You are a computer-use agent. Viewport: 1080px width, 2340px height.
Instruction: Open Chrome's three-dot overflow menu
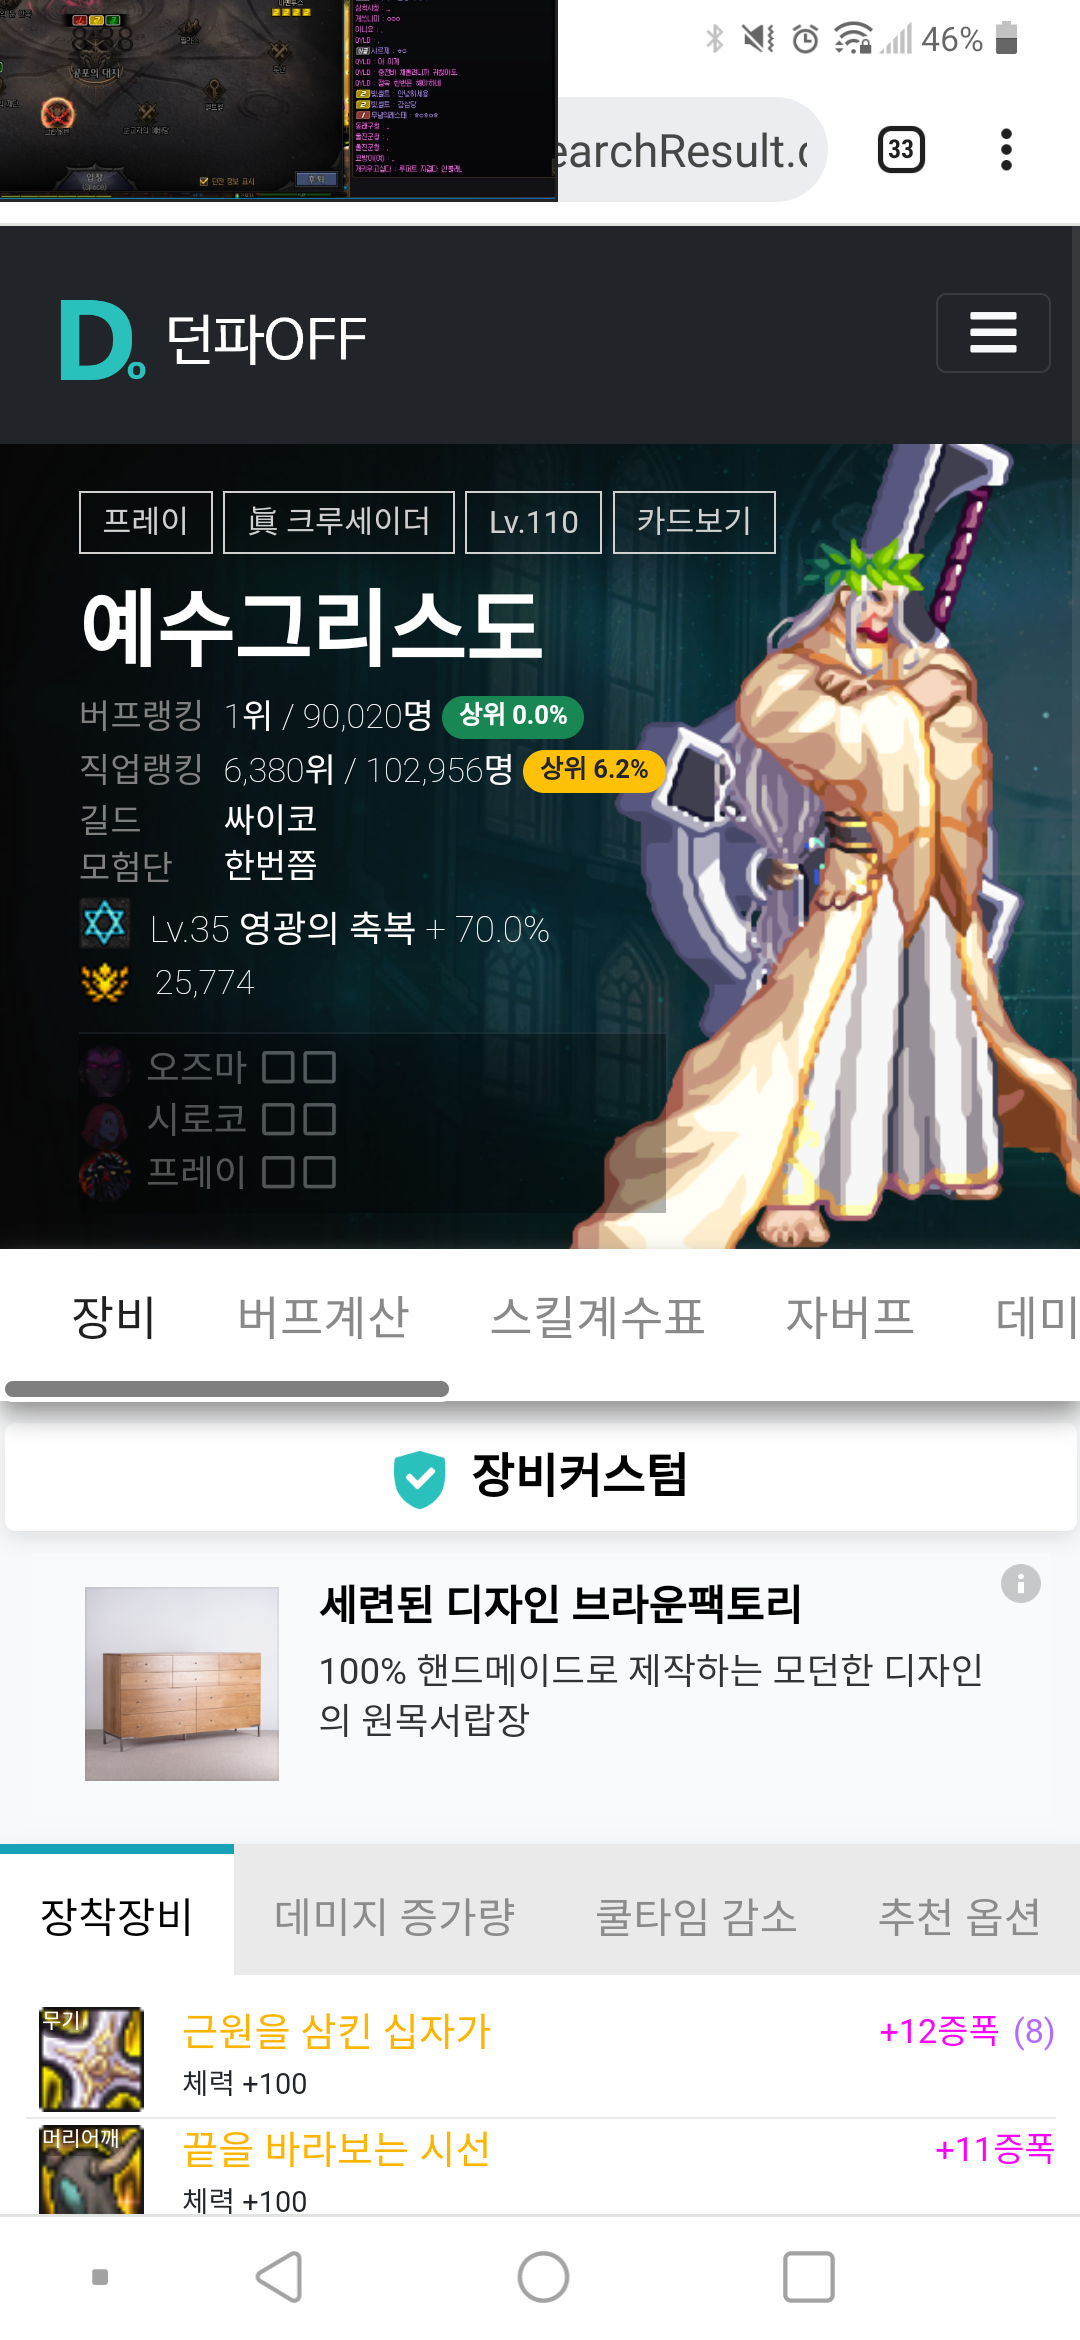pyautogui.click(x=1006, y=150)
